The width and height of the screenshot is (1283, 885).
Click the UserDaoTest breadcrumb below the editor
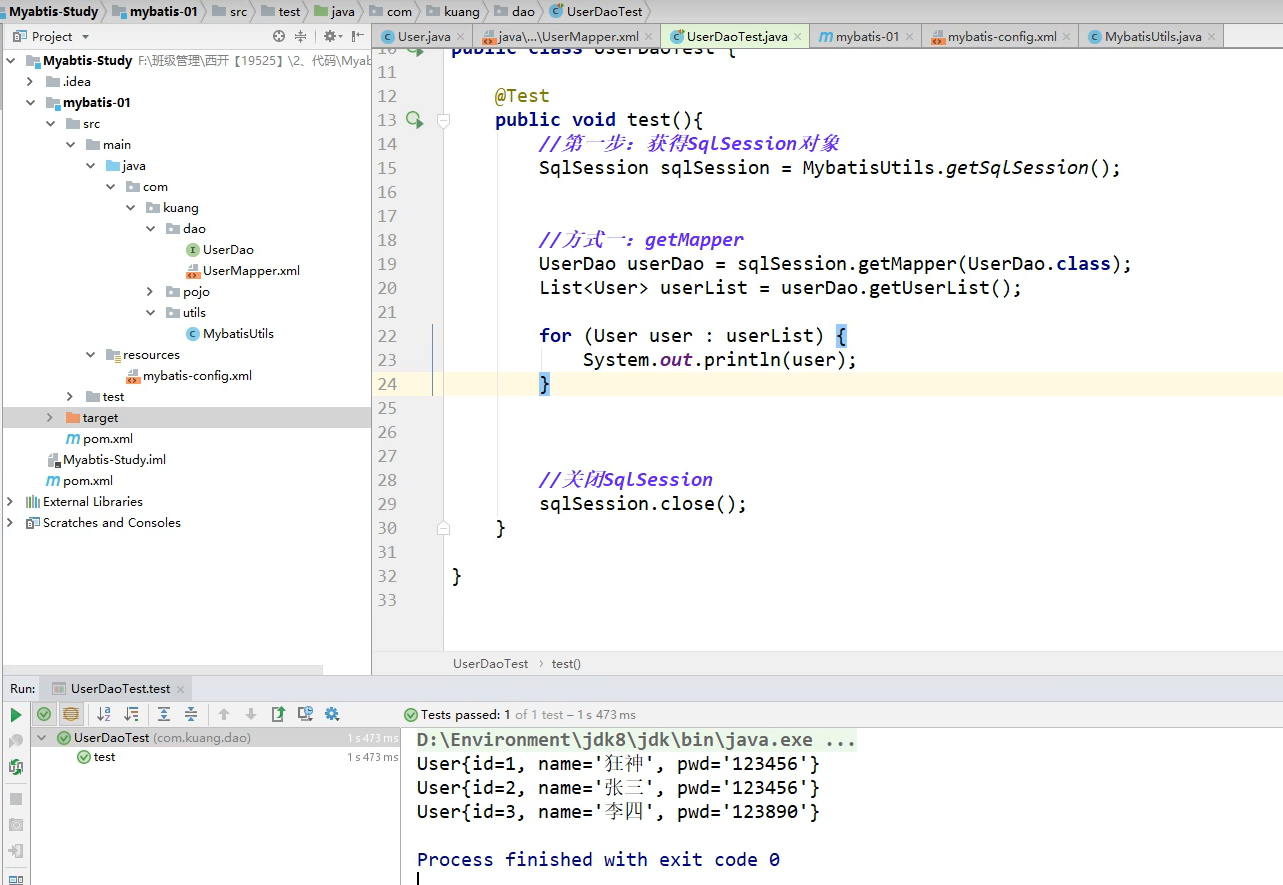pos(490,663)
